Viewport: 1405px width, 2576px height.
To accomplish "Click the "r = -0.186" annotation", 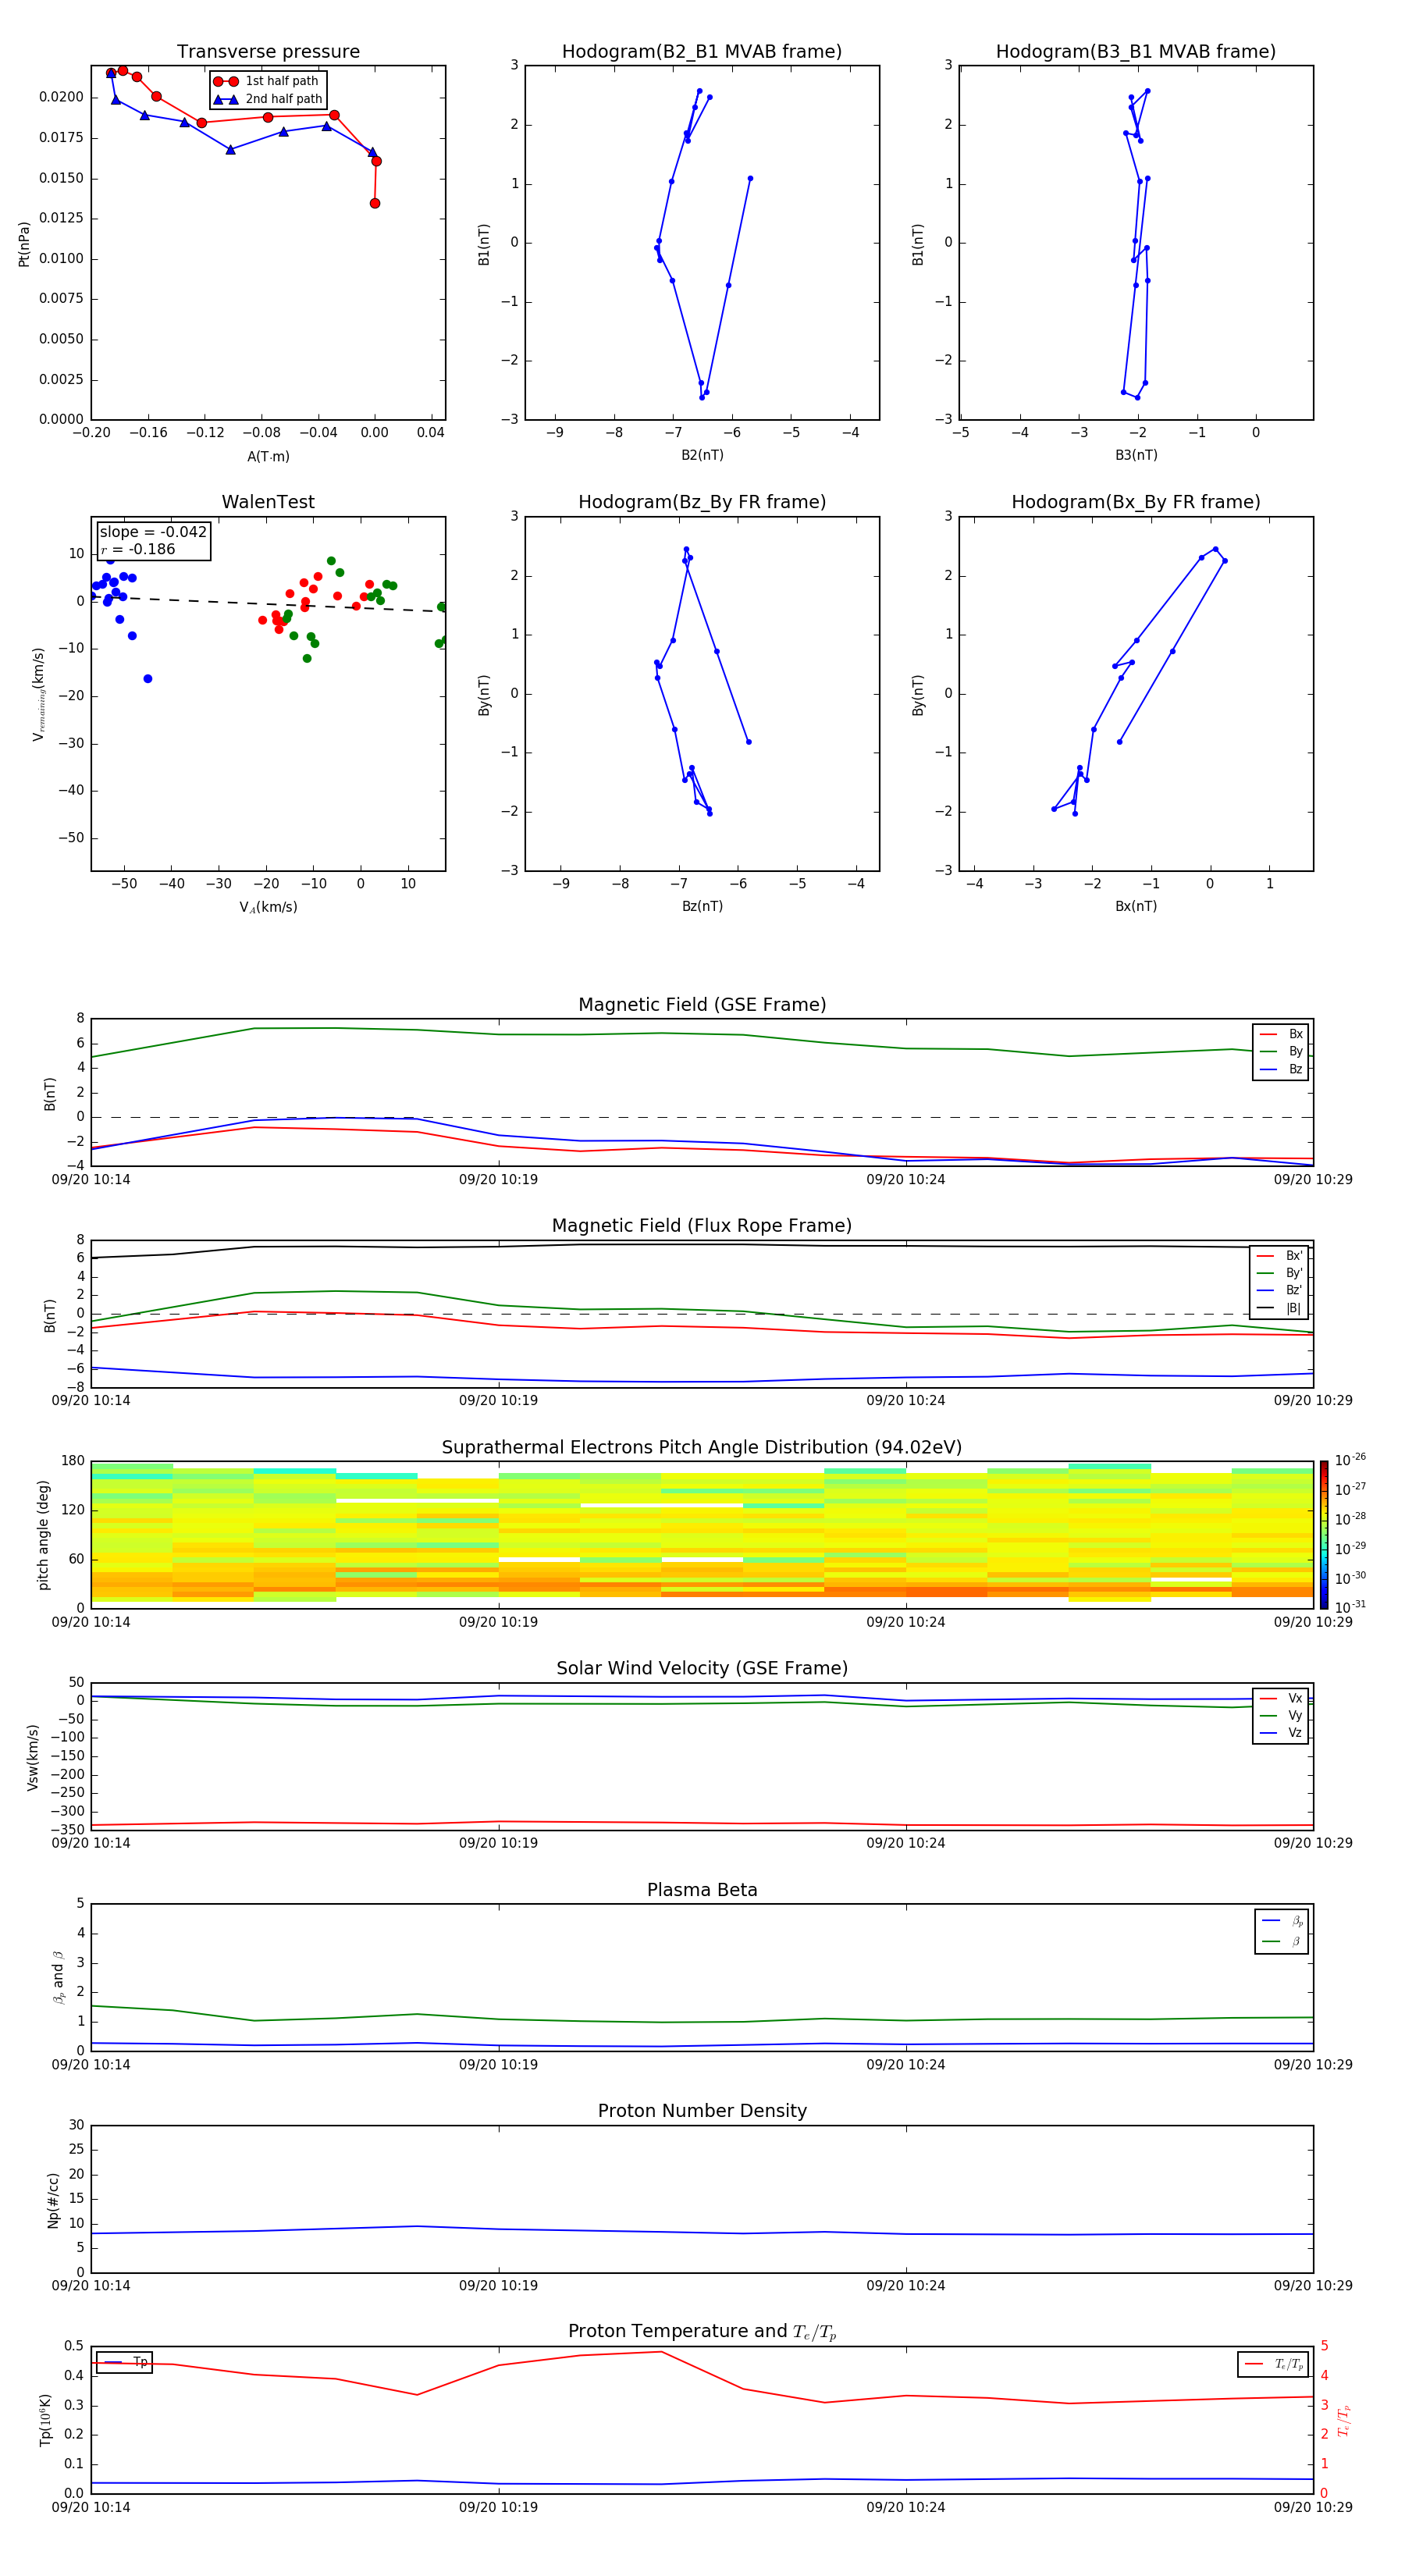I will click(x=138, y=549).
